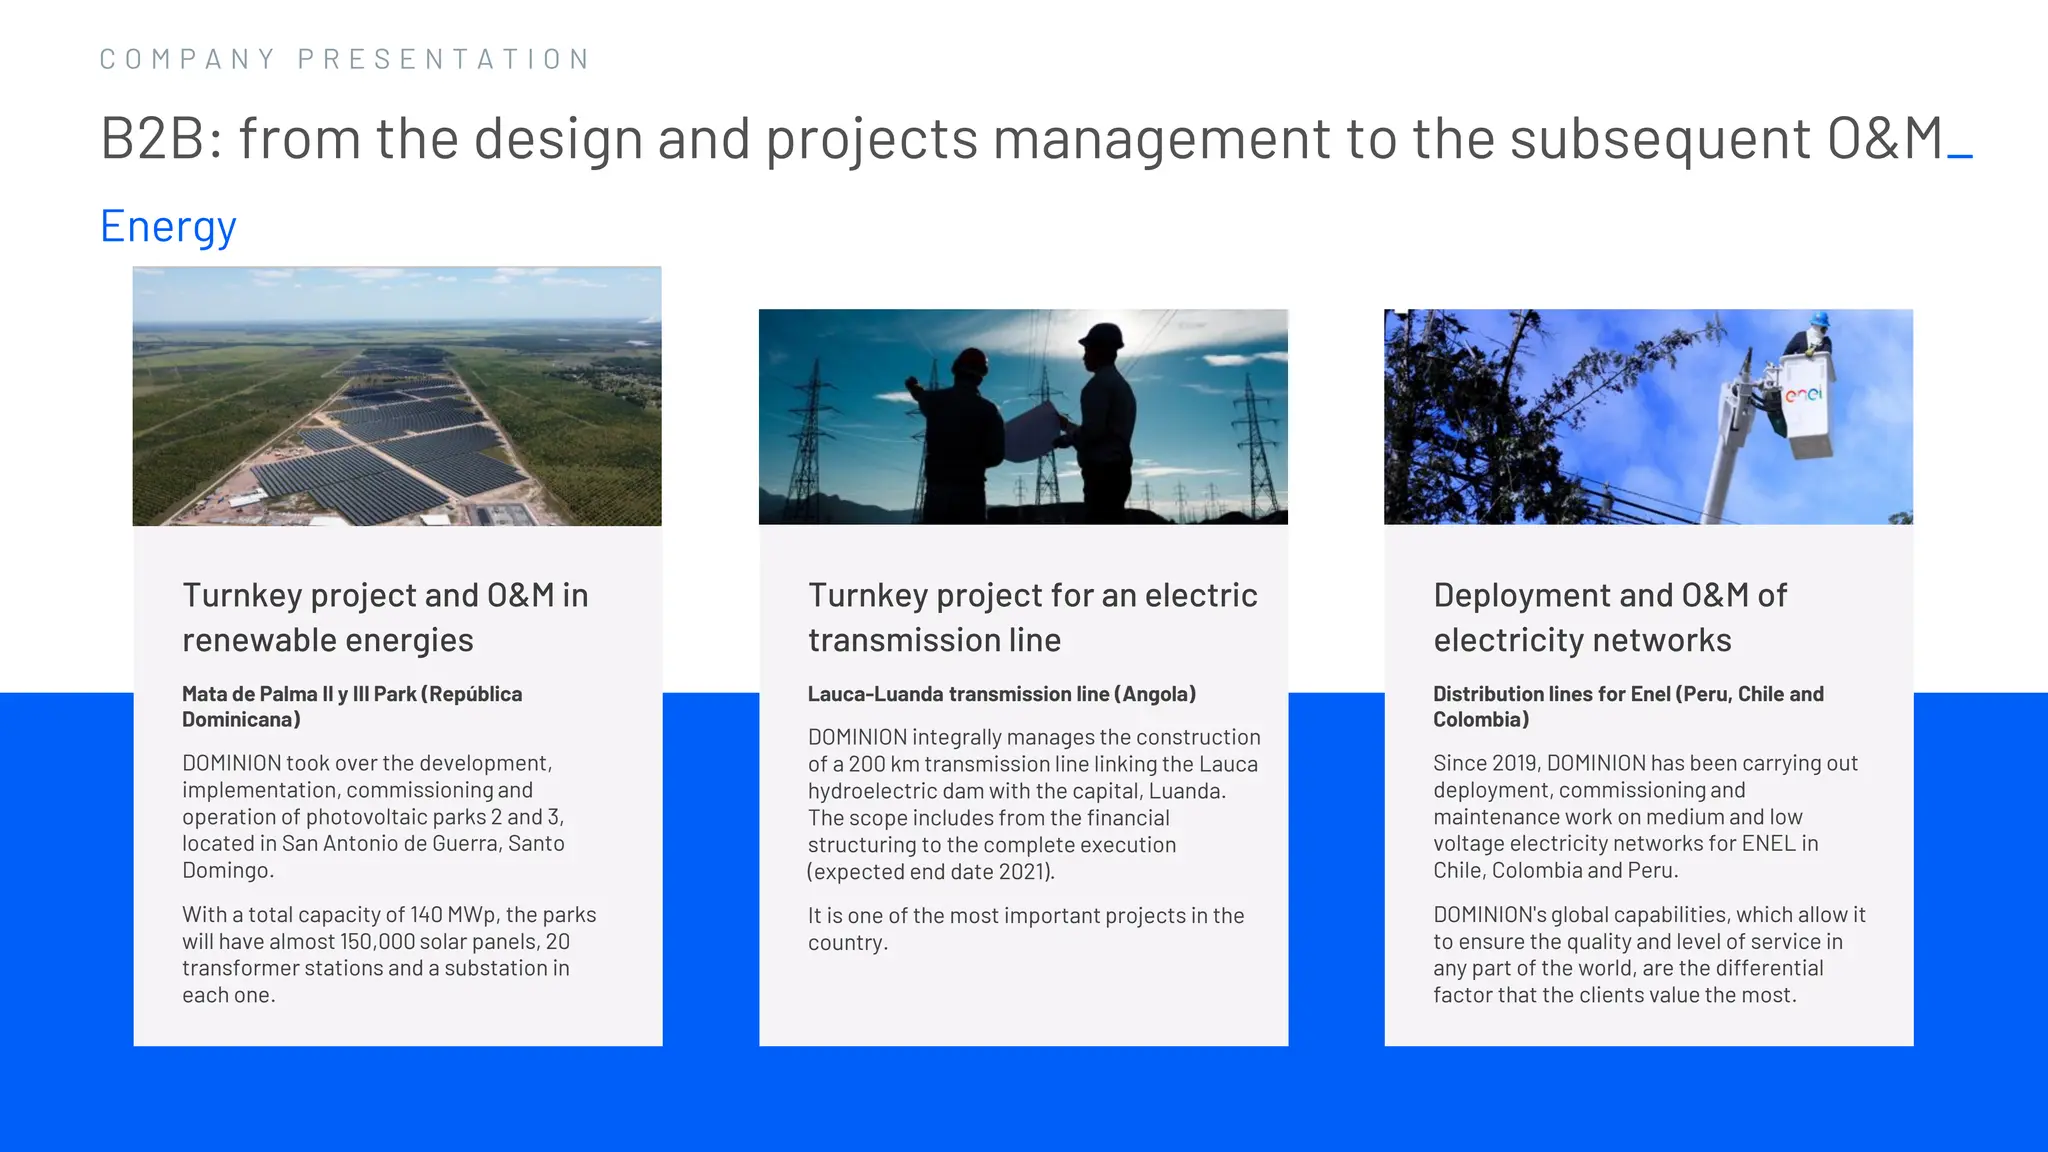Click the solar park aerial photo
Screen dimensions: 2048x1152
pos(397,396)
